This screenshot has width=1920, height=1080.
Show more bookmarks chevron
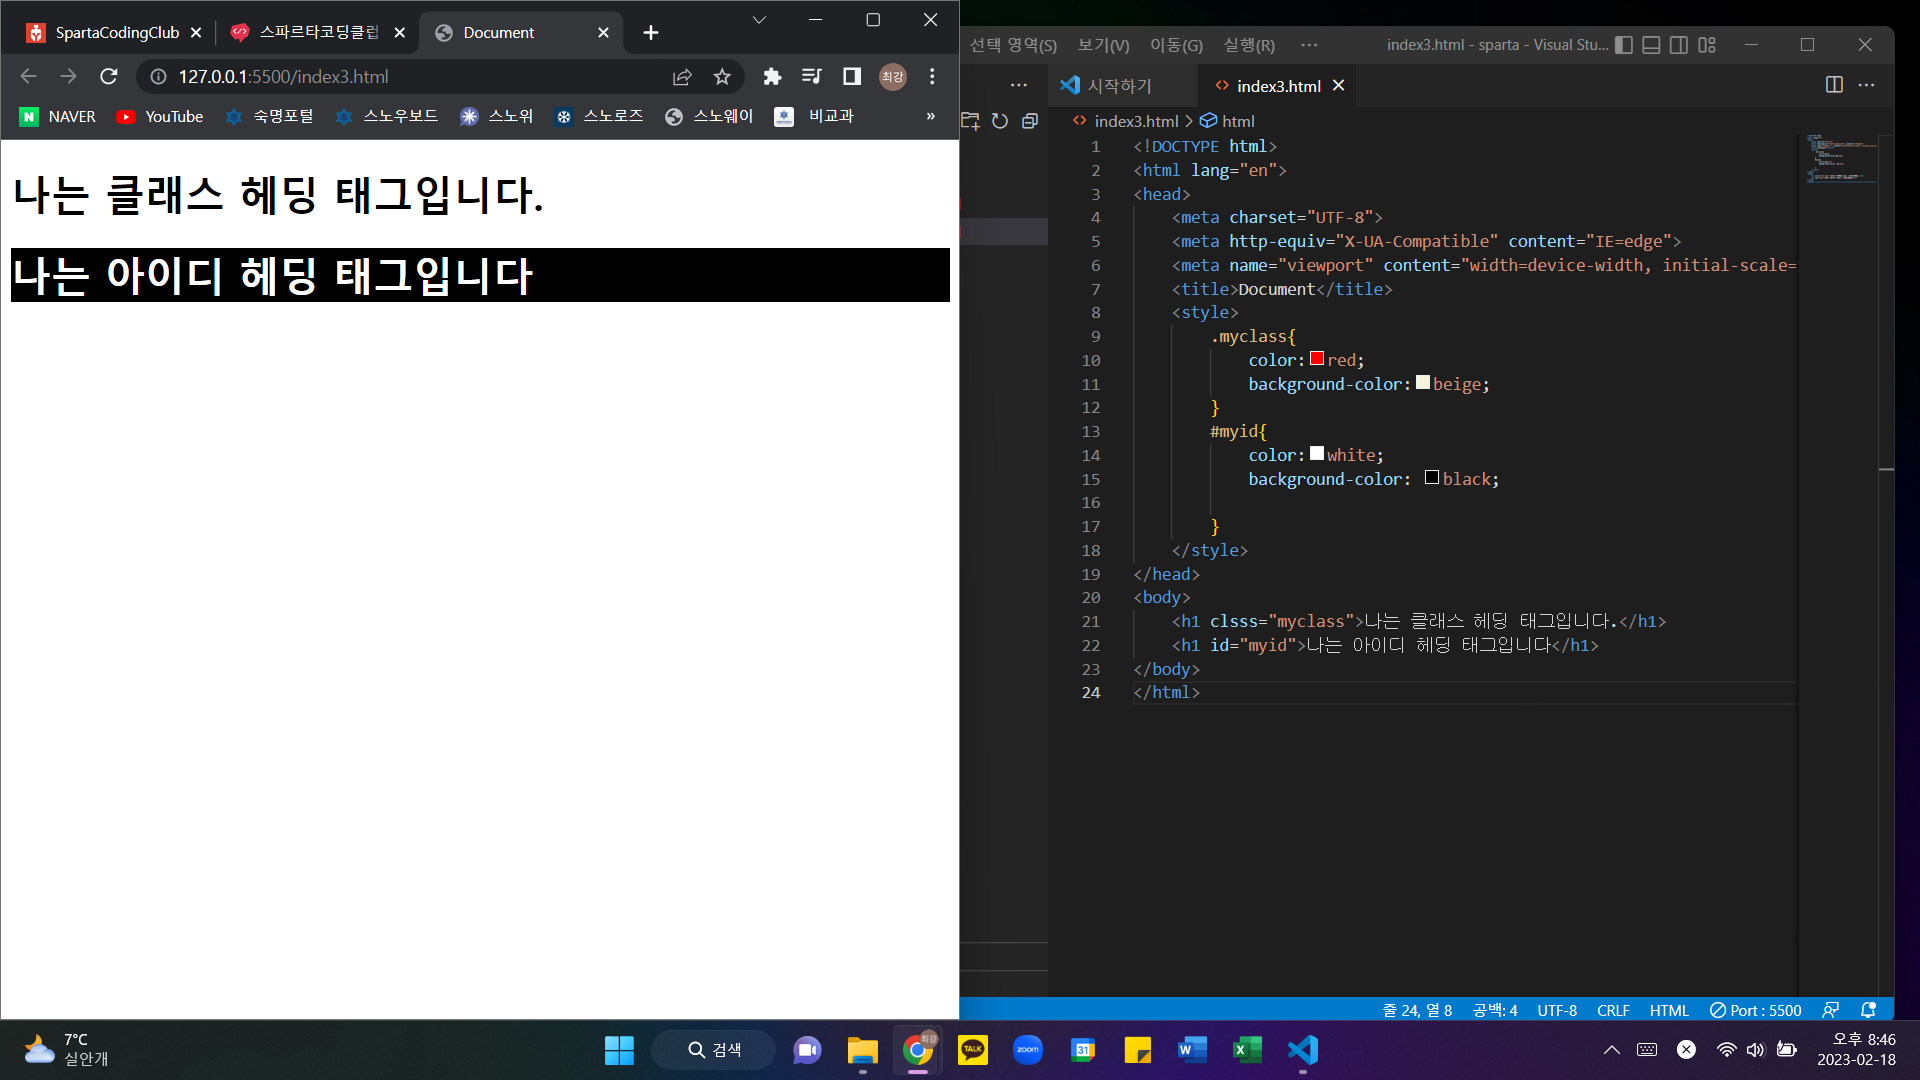tap(931, 116)
